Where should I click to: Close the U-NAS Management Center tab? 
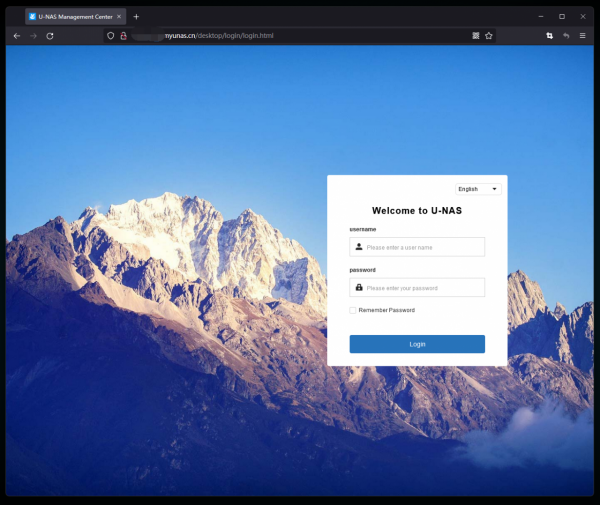[119, 16]
